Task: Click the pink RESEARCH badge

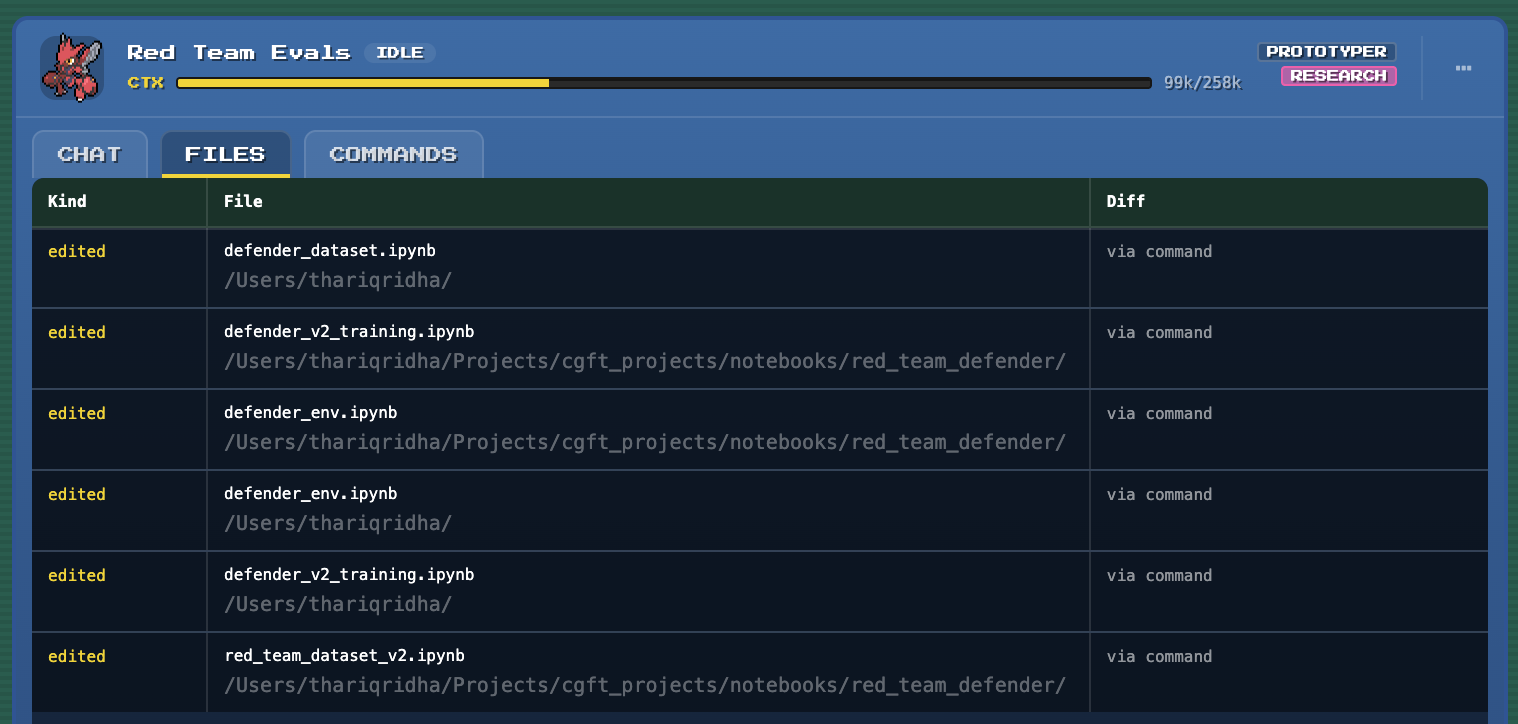Action: click(1338, 75)
